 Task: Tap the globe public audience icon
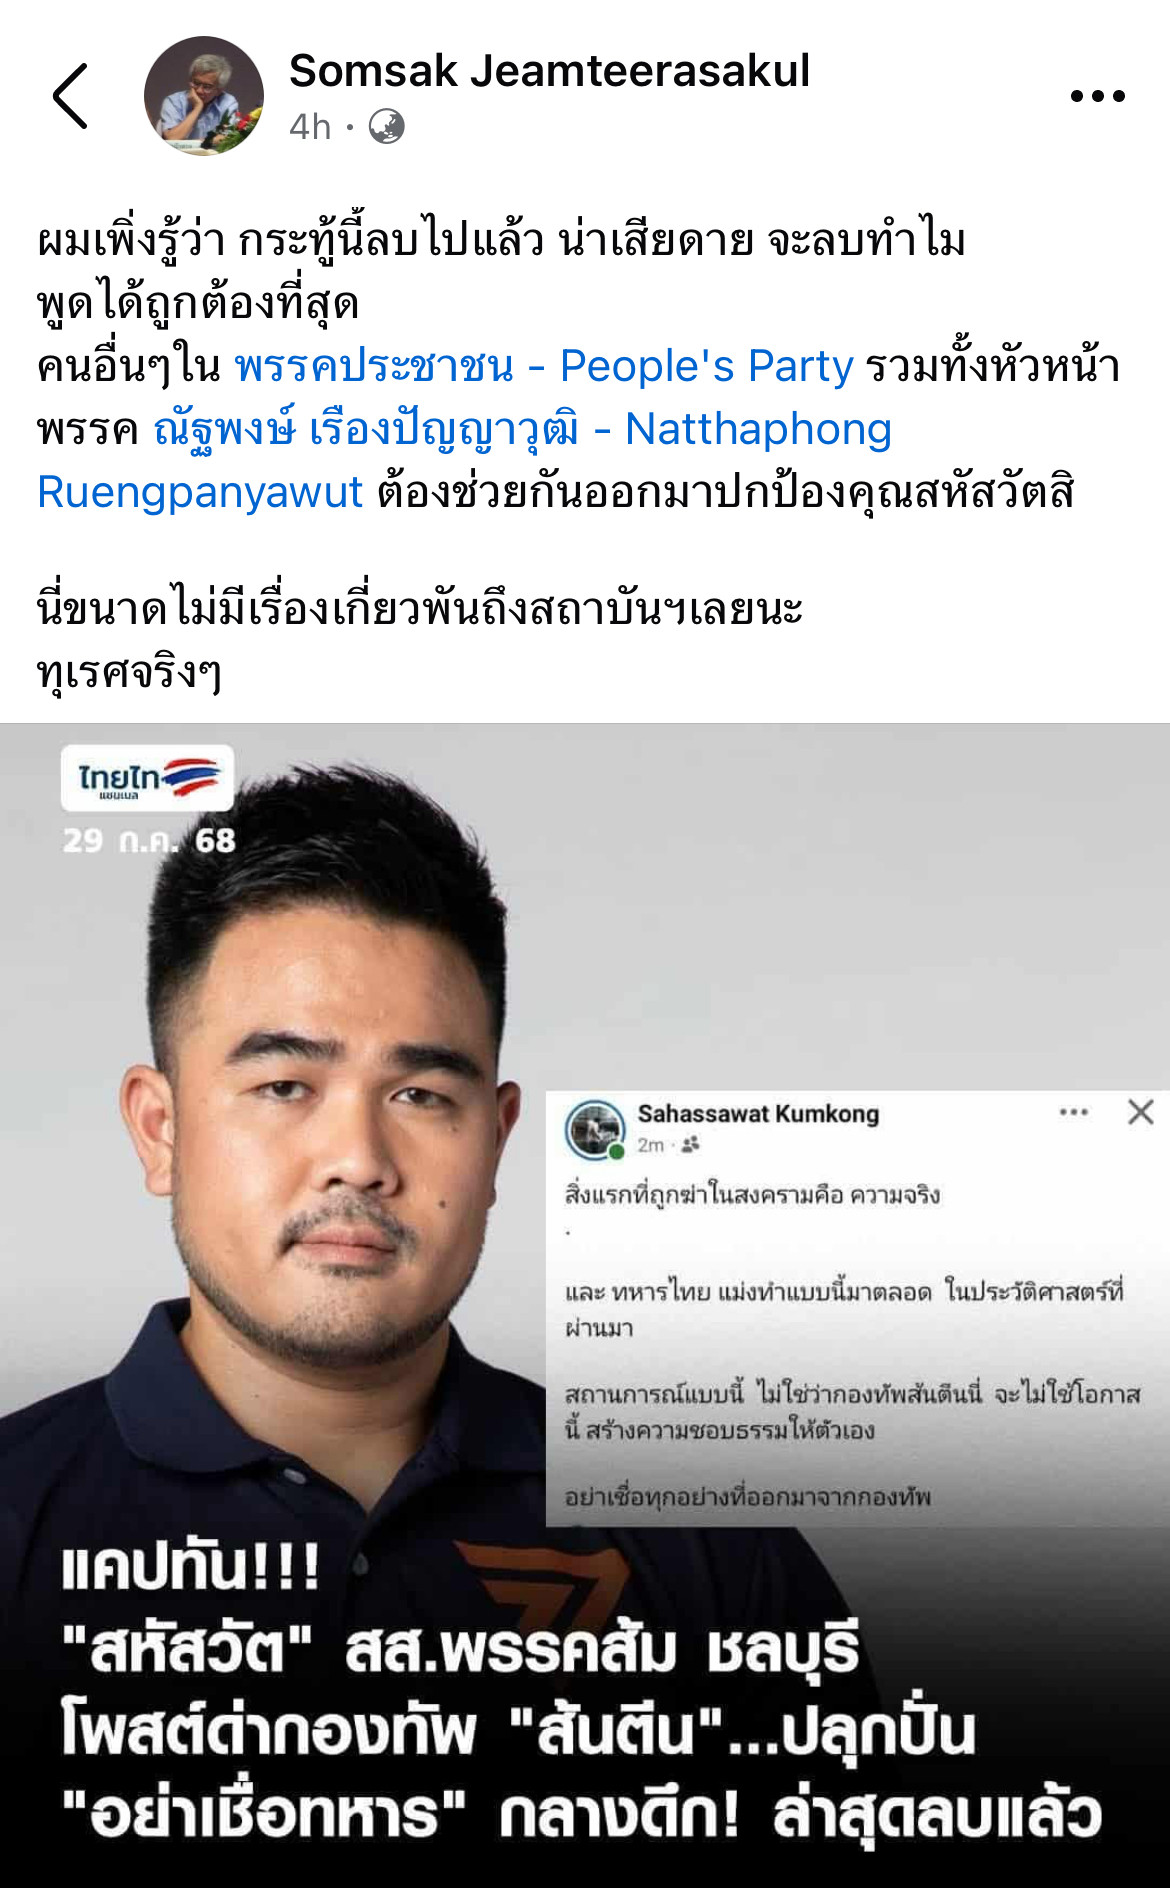pyautogui.click(x=387, y=127)
